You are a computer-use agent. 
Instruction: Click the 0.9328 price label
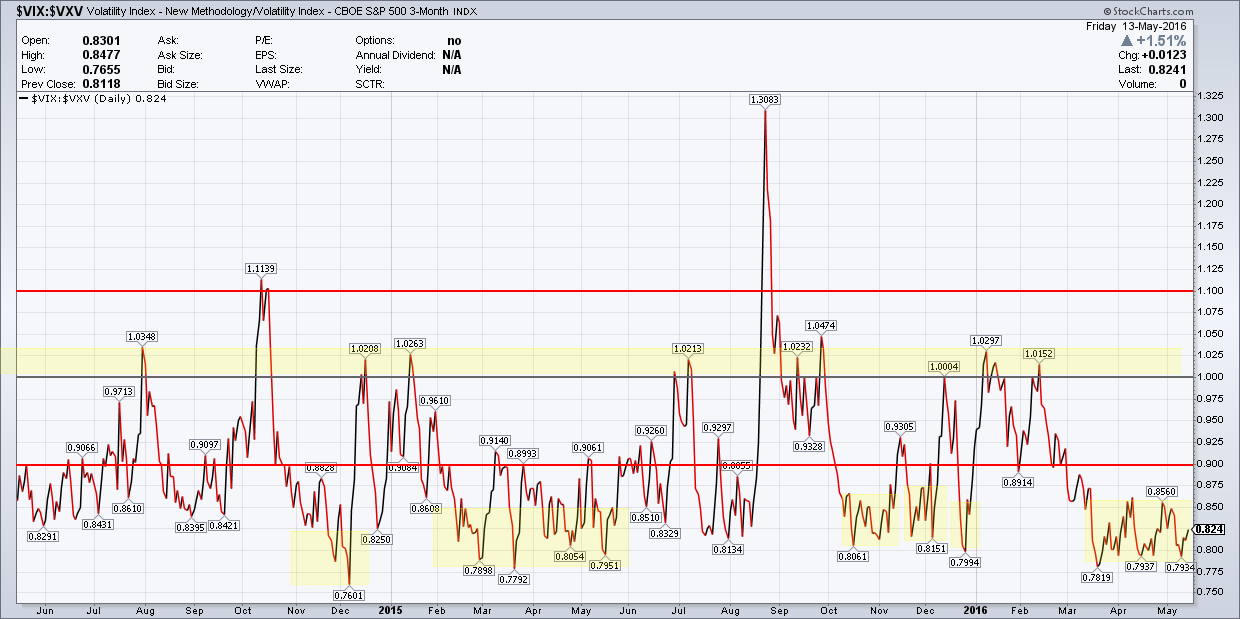pos(809,445)
